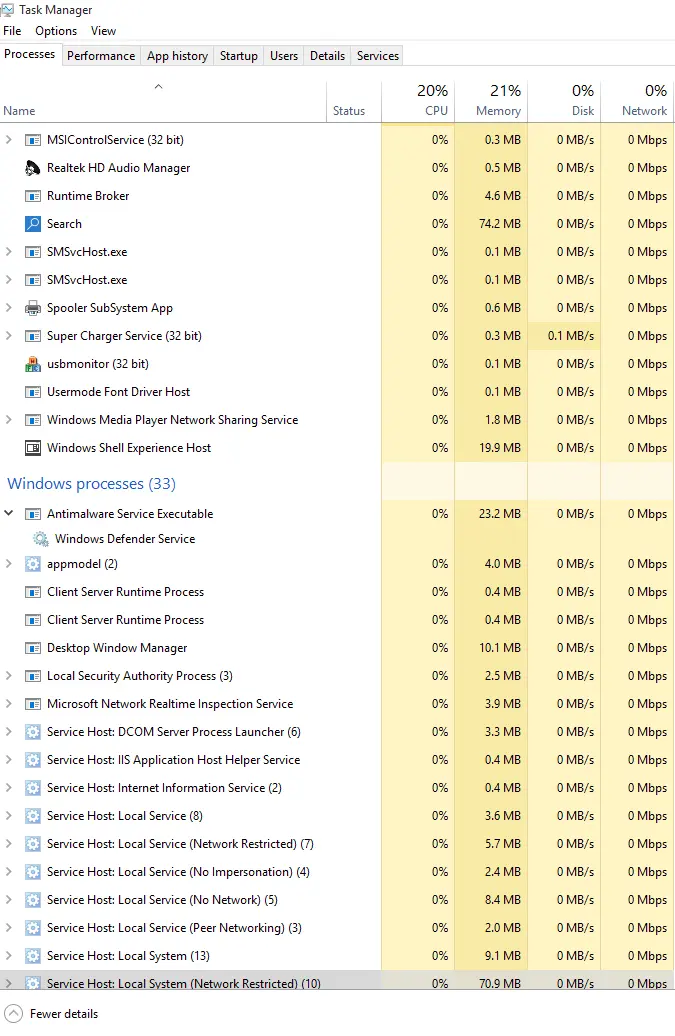This screenshot has height=1036, width=675.
Task: Click the Search magnifier icon
Action: [32, 224]
